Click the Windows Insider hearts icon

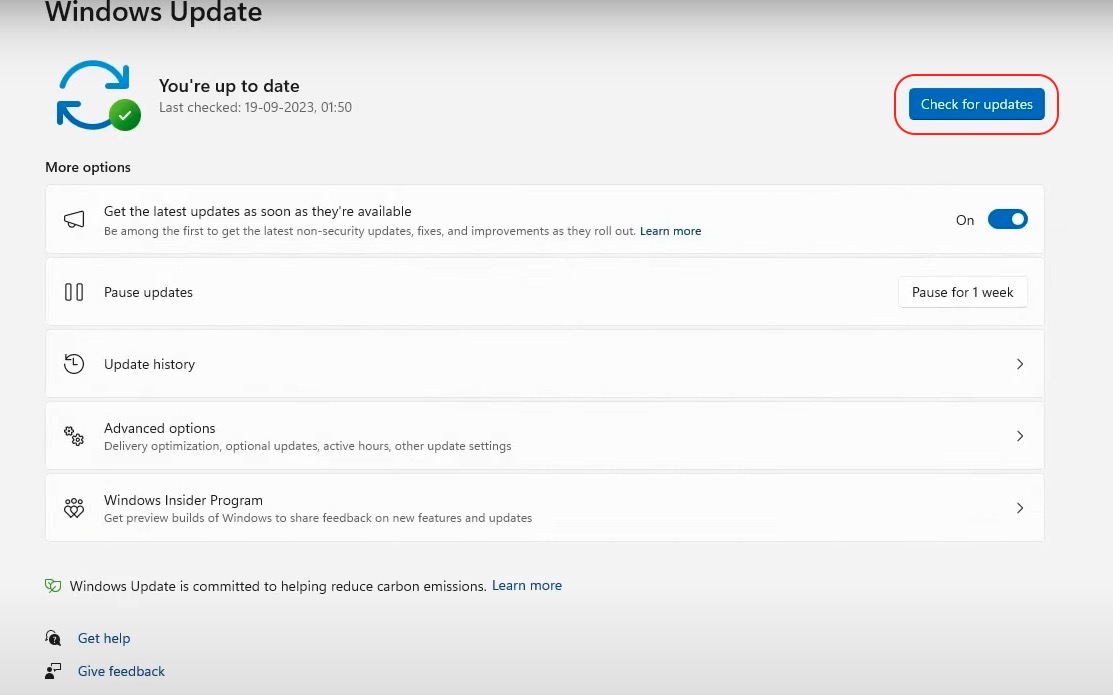[x=74, y=508]
